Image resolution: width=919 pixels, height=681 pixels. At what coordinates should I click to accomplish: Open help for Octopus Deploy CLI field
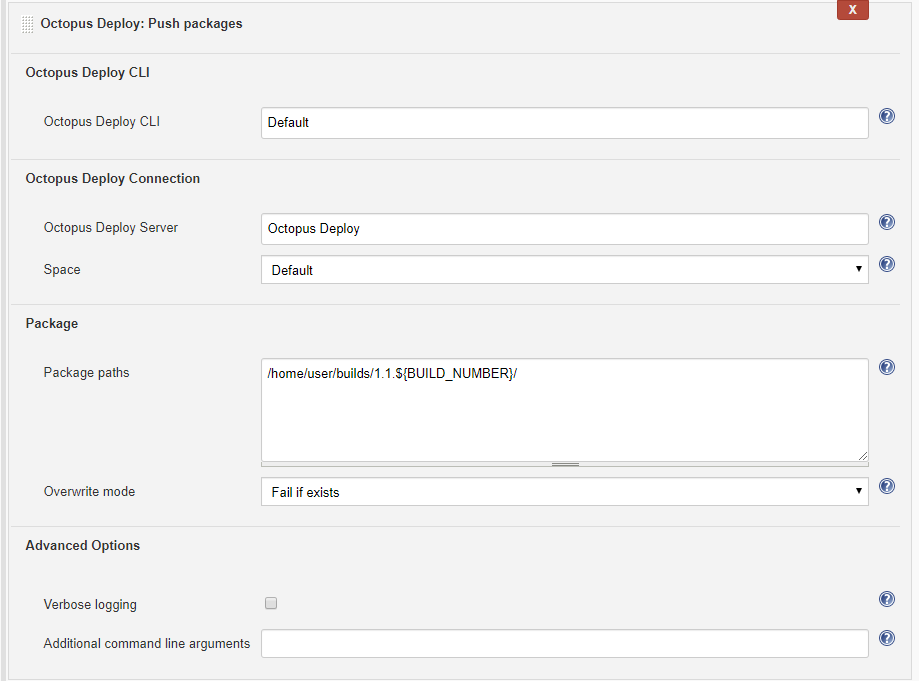(886, 116)
